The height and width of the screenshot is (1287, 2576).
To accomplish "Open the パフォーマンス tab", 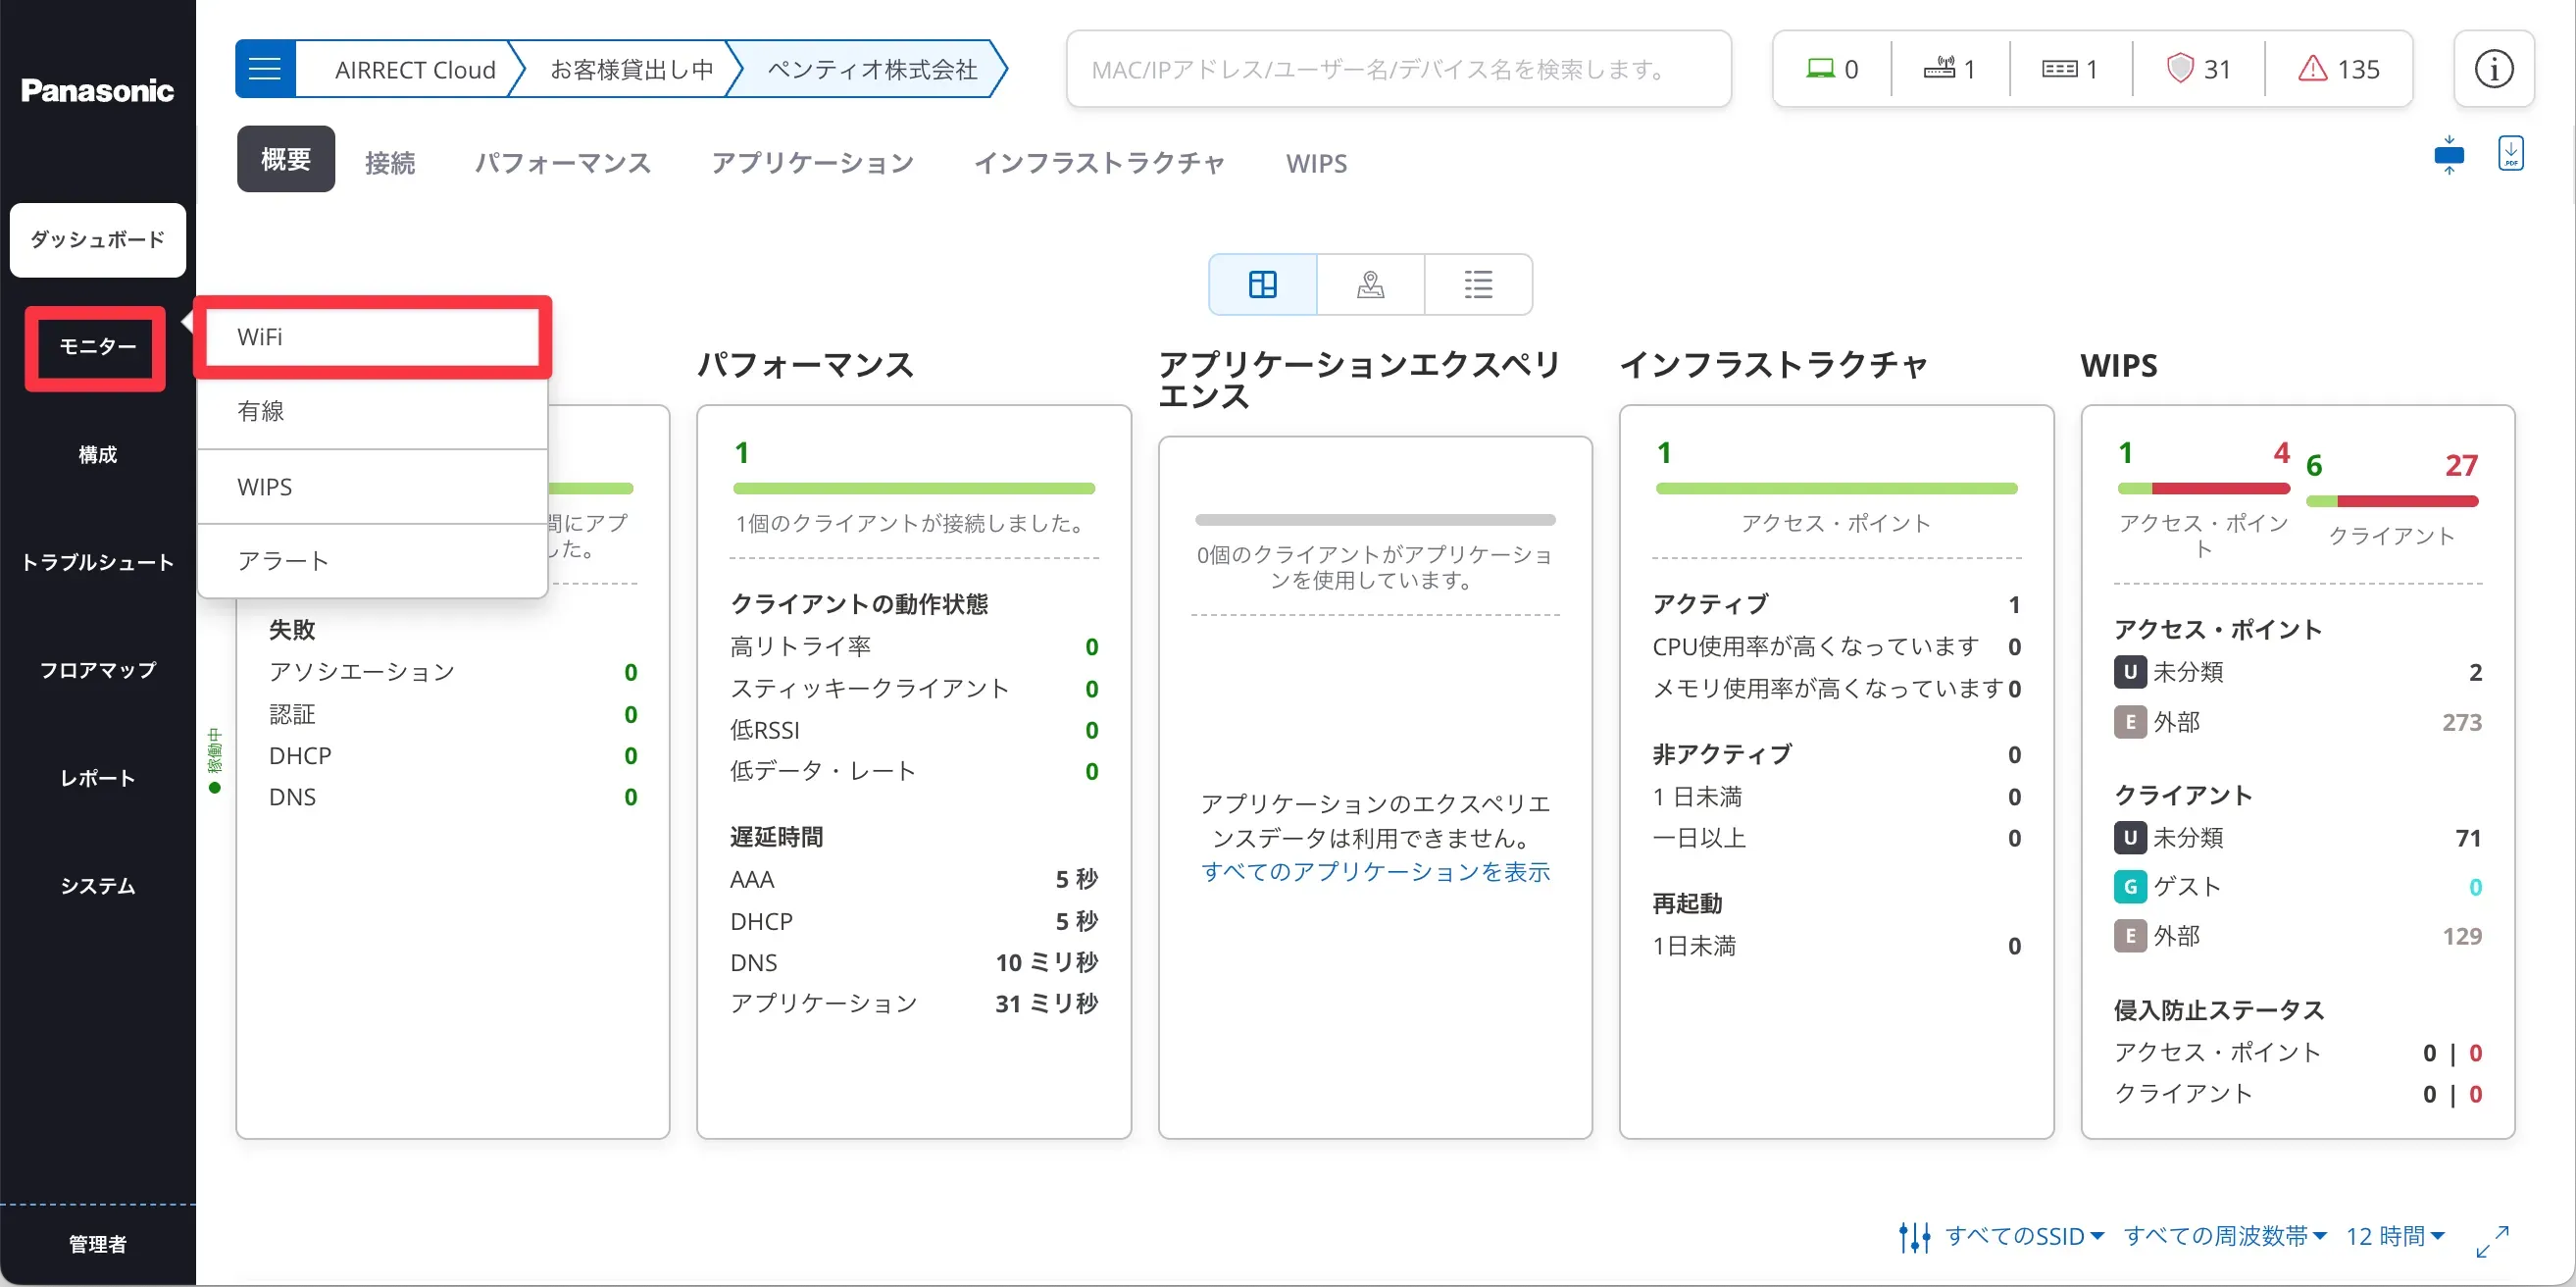I will (x=562, y=163).
